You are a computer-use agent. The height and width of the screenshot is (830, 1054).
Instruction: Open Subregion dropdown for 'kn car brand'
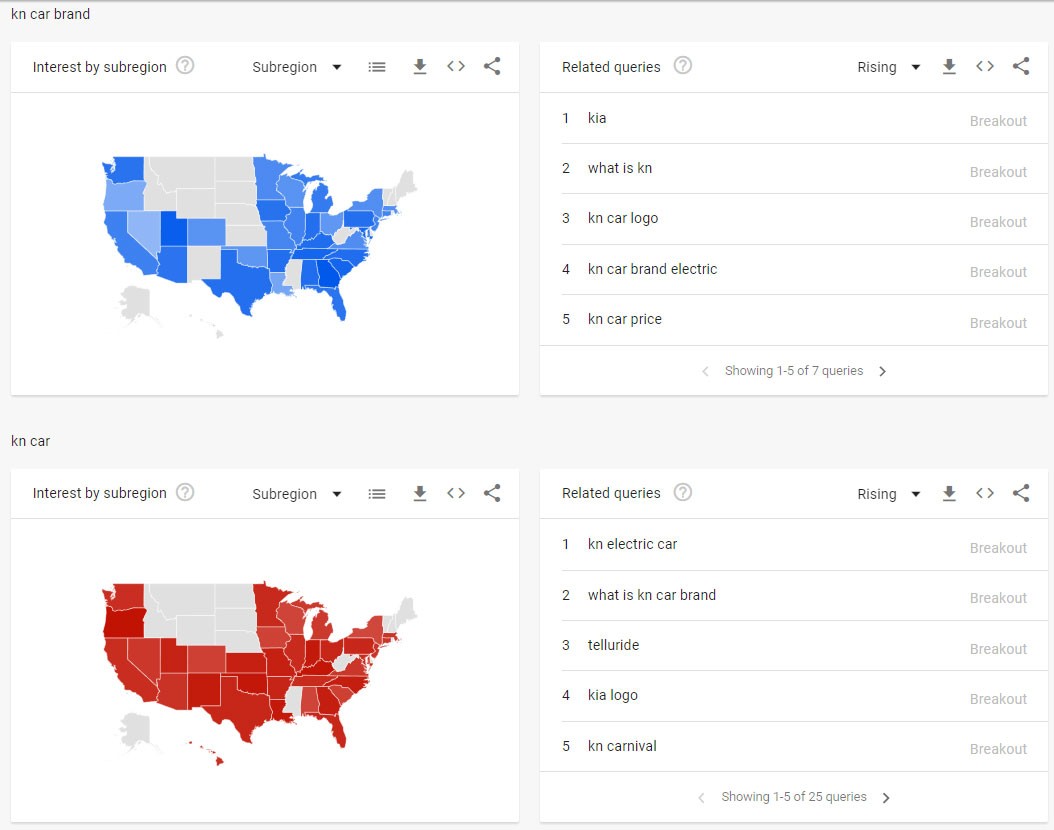(x=297, y=67)
